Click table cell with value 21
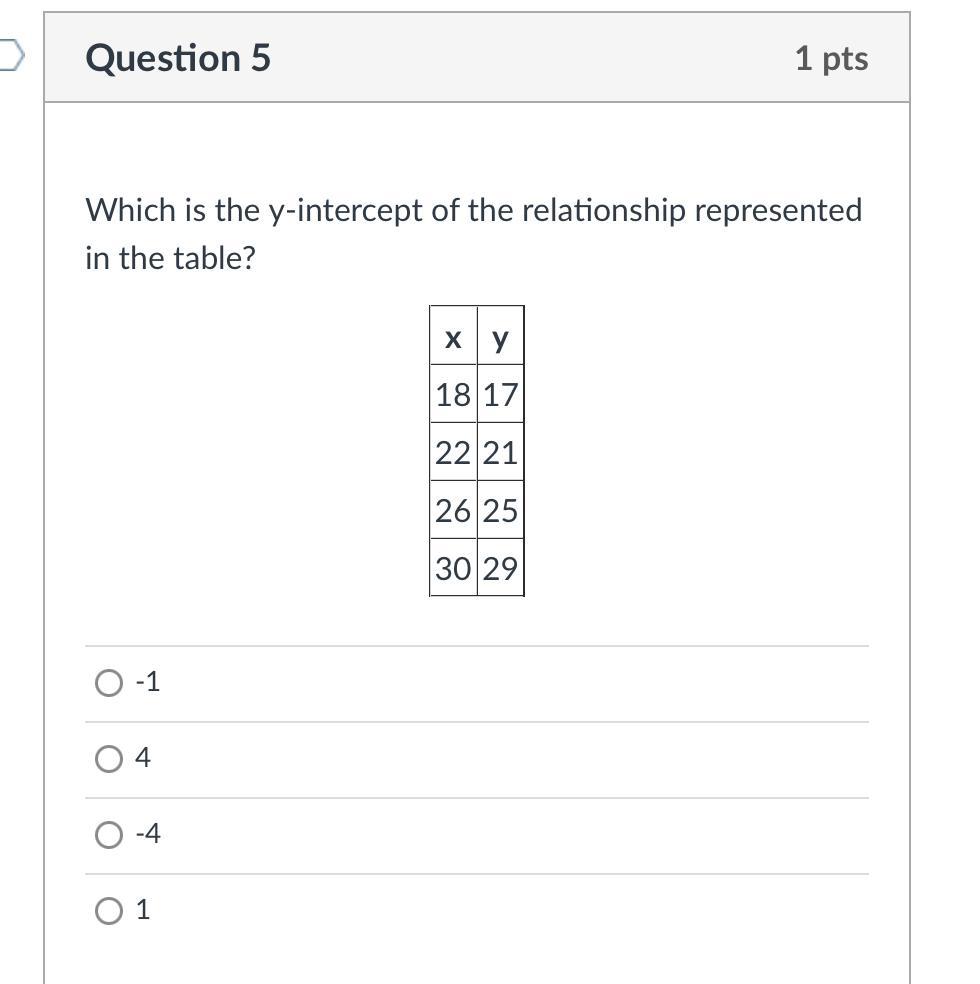This screenshot has height=984, width=980. click(500, 453)
